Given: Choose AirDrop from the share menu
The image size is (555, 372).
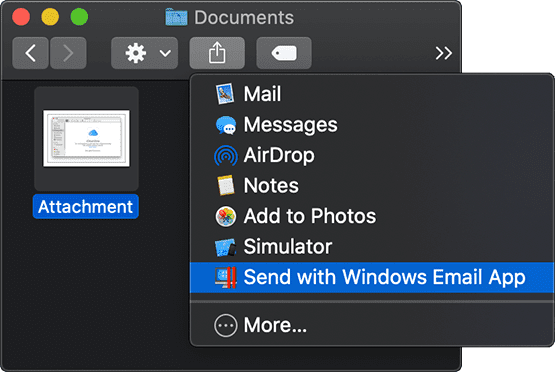Looking at the screenshot, I should click(372, 155).
